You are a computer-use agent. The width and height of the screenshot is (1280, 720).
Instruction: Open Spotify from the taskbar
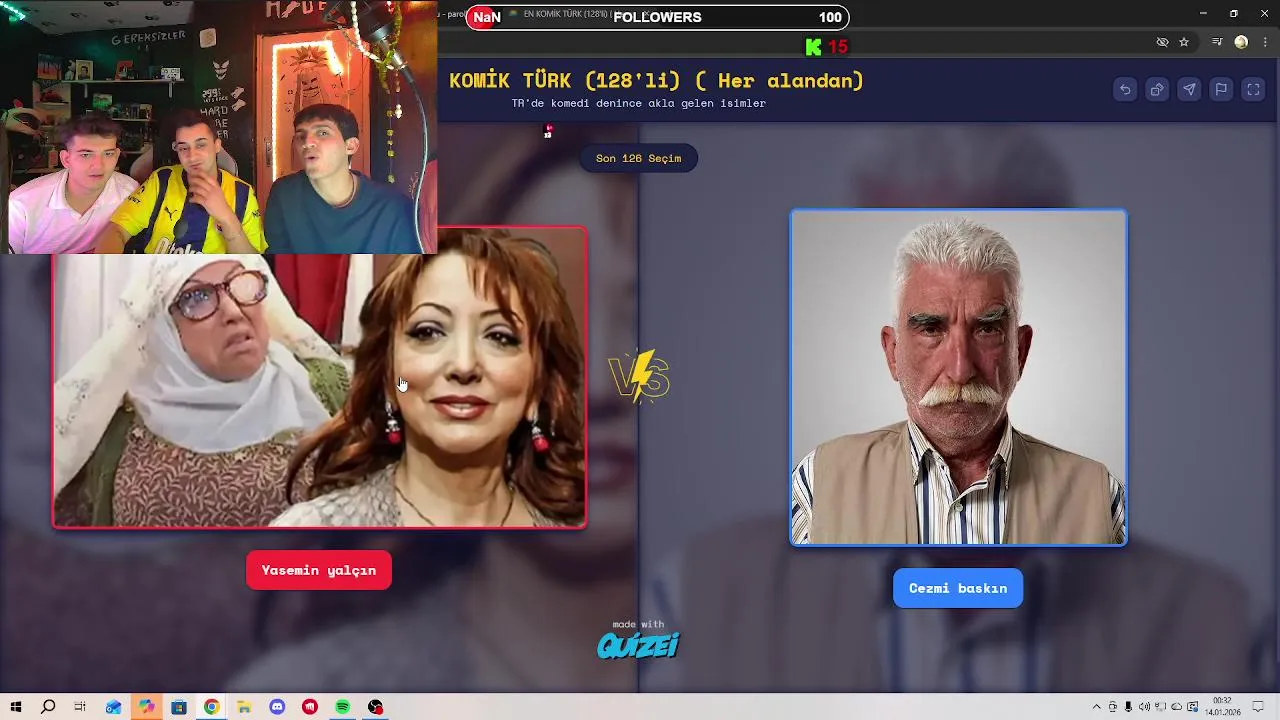pos(342,707)
